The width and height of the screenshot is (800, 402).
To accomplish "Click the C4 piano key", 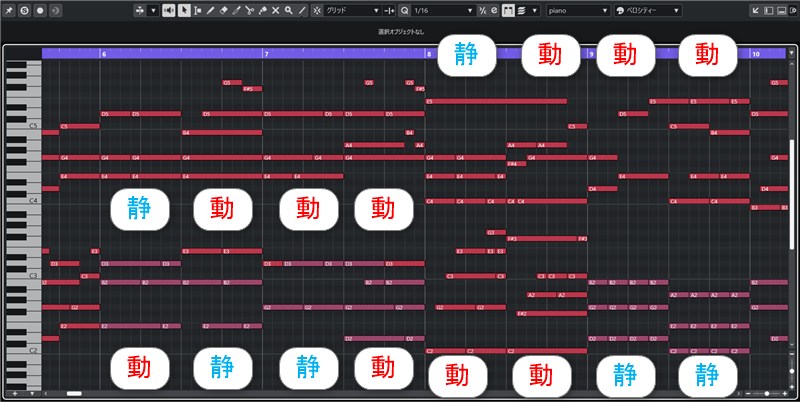I will tap(33, 201).
